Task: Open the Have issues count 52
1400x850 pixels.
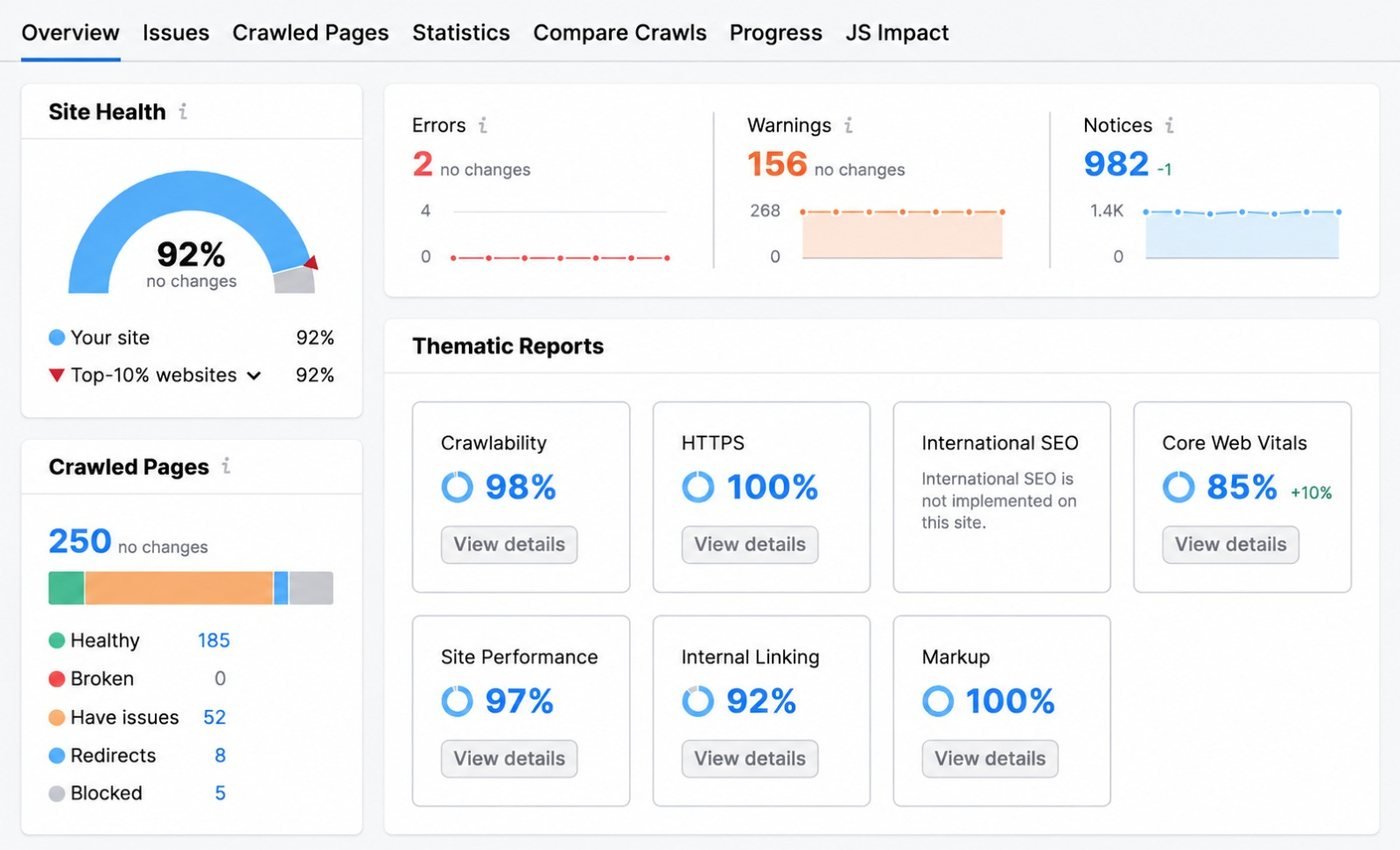Action: pyautogui.click(x=215, y=717)
